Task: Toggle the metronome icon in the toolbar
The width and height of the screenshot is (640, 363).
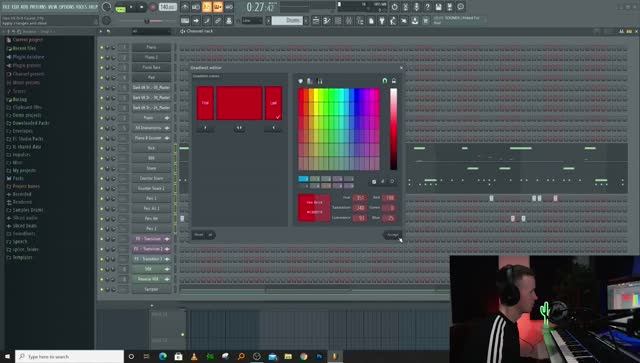Action: click(x=185, y=7)
